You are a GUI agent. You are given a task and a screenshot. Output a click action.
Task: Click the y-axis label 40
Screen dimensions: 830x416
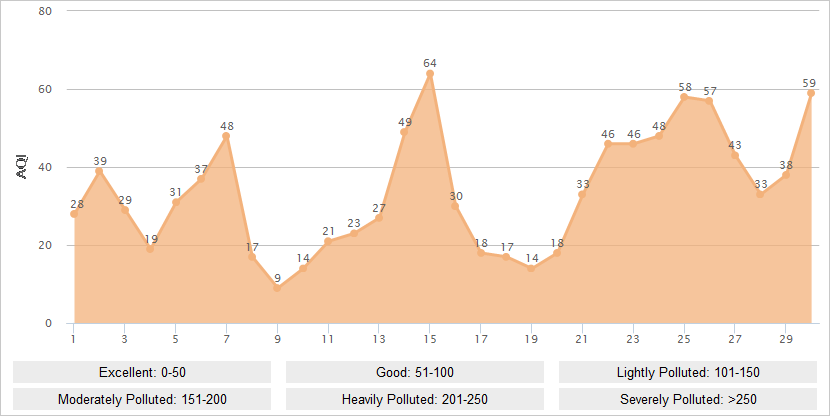tap(45, 167)
